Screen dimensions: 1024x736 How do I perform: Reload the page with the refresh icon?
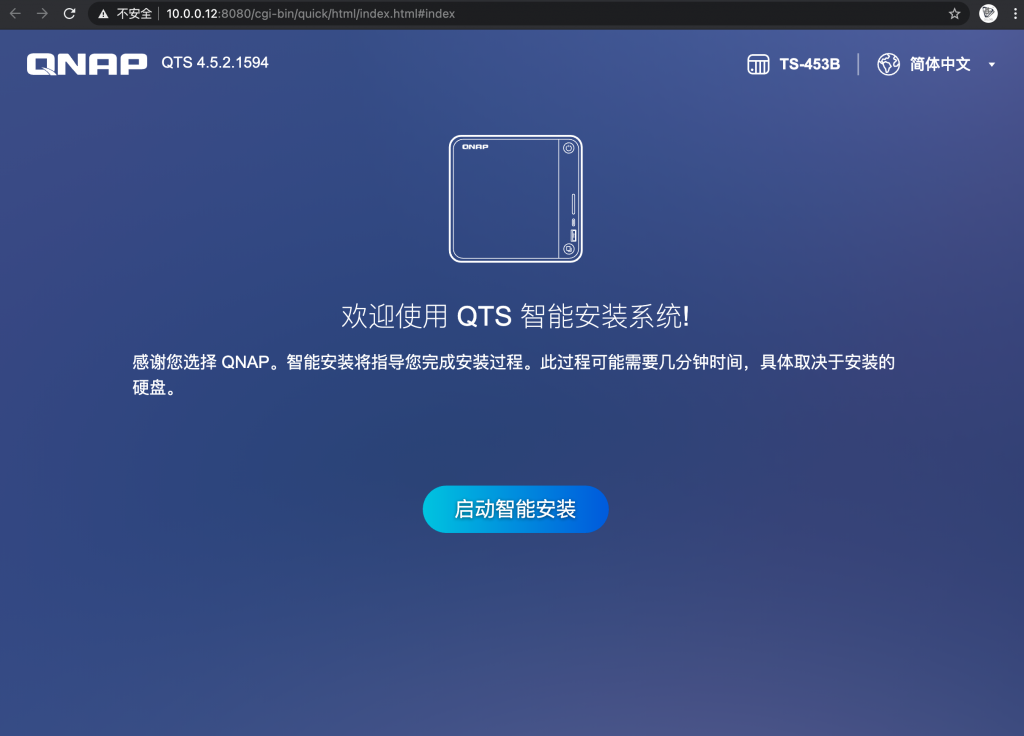pyautogui.click(x=69, y=14)
